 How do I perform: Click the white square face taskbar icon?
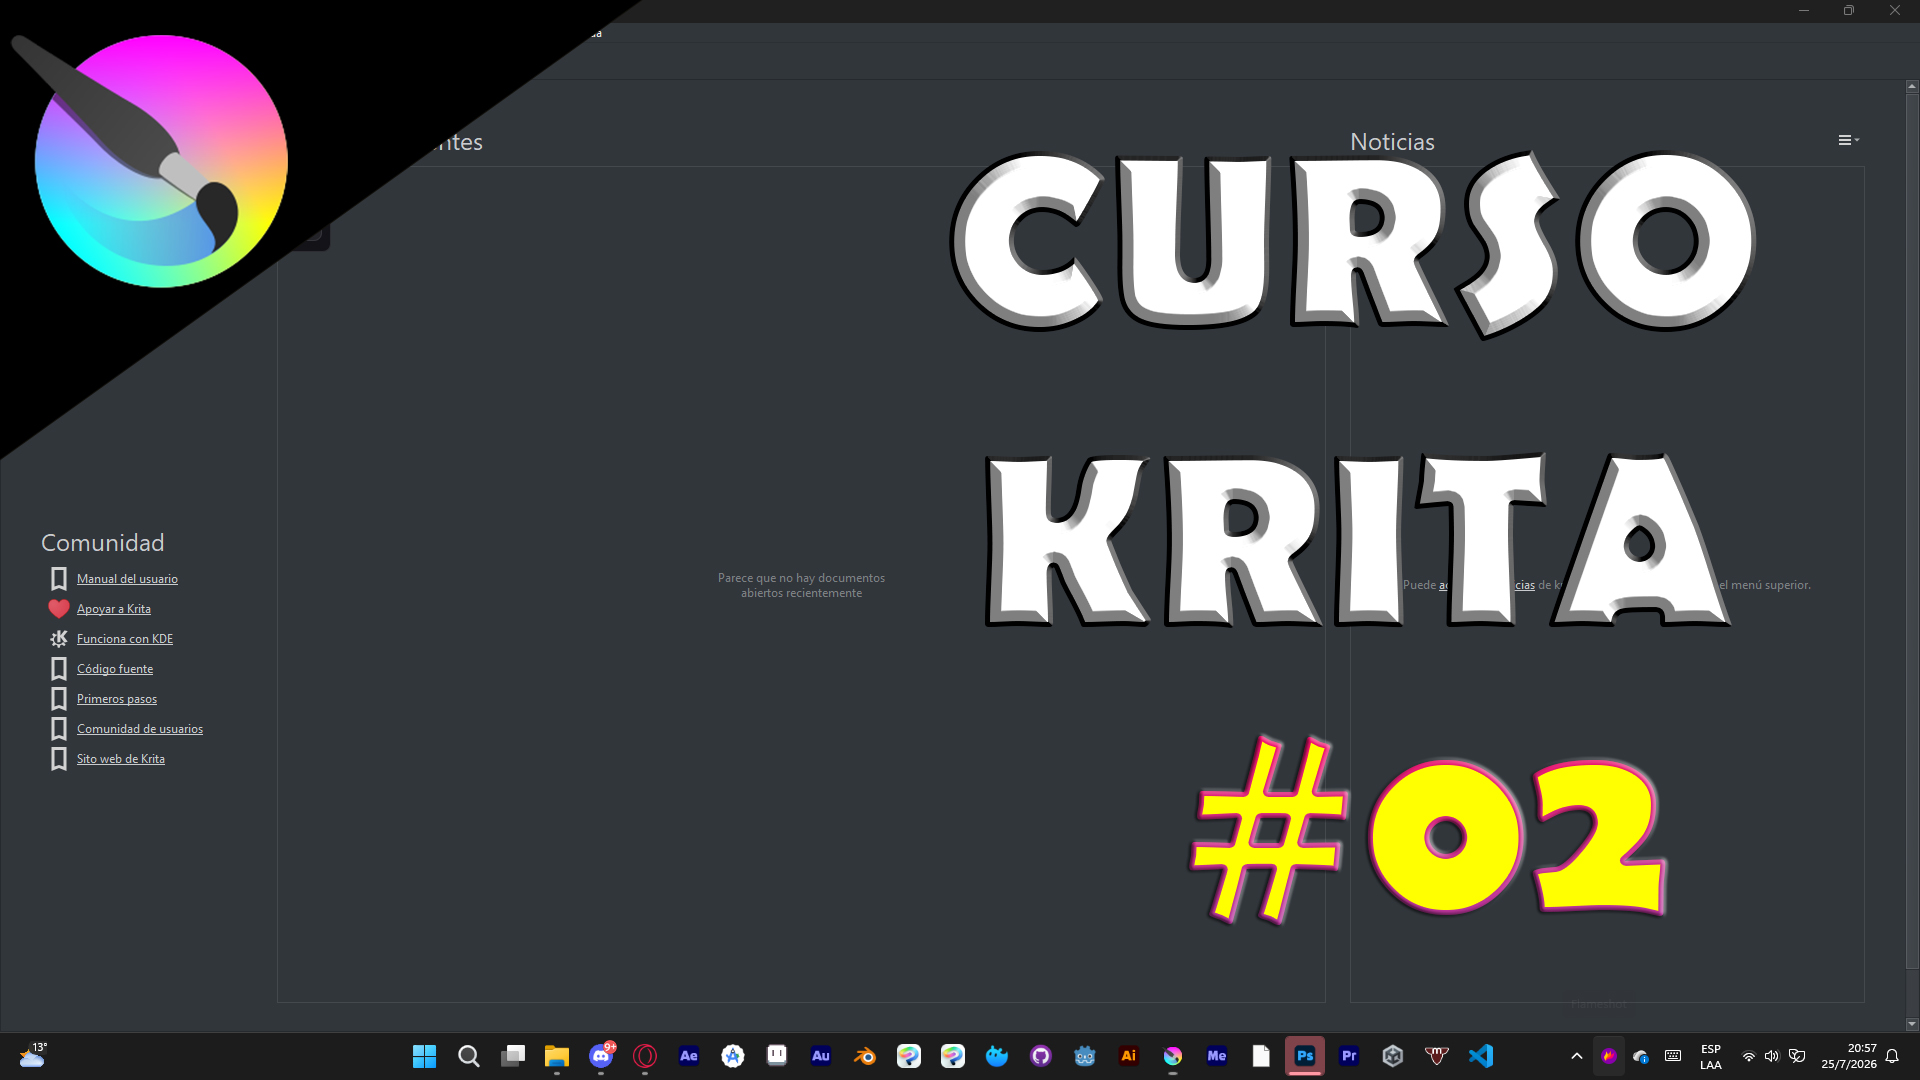[x=777, y=1056]
